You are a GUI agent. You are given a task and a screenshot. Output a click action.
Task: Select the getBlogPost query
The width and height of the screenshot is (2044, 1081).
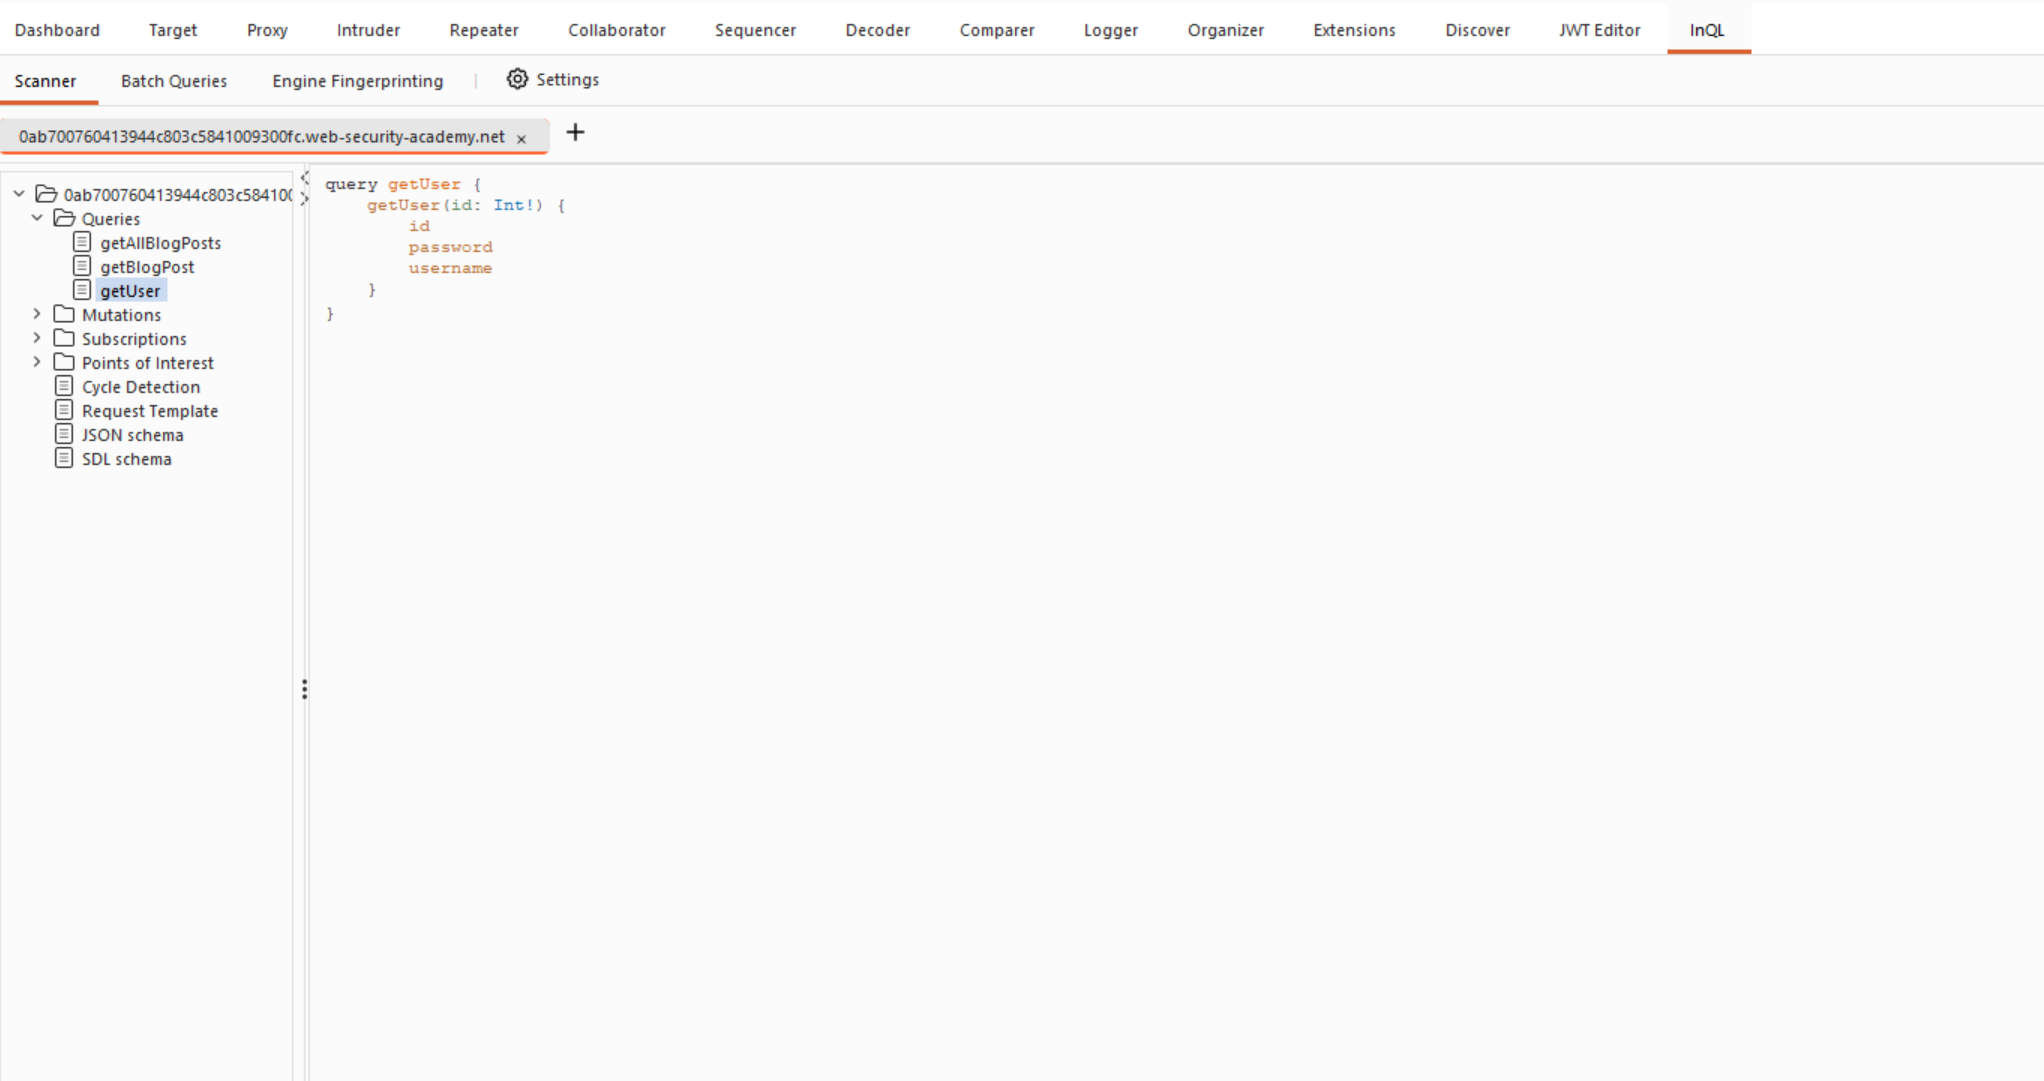click(147, 267)
